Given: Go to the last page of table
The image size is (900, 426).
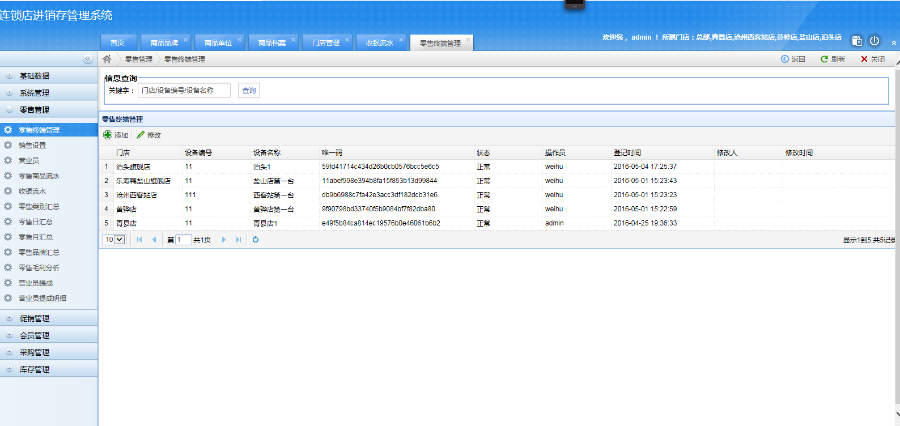Looking at the screenshot, I should click(237, 240).
